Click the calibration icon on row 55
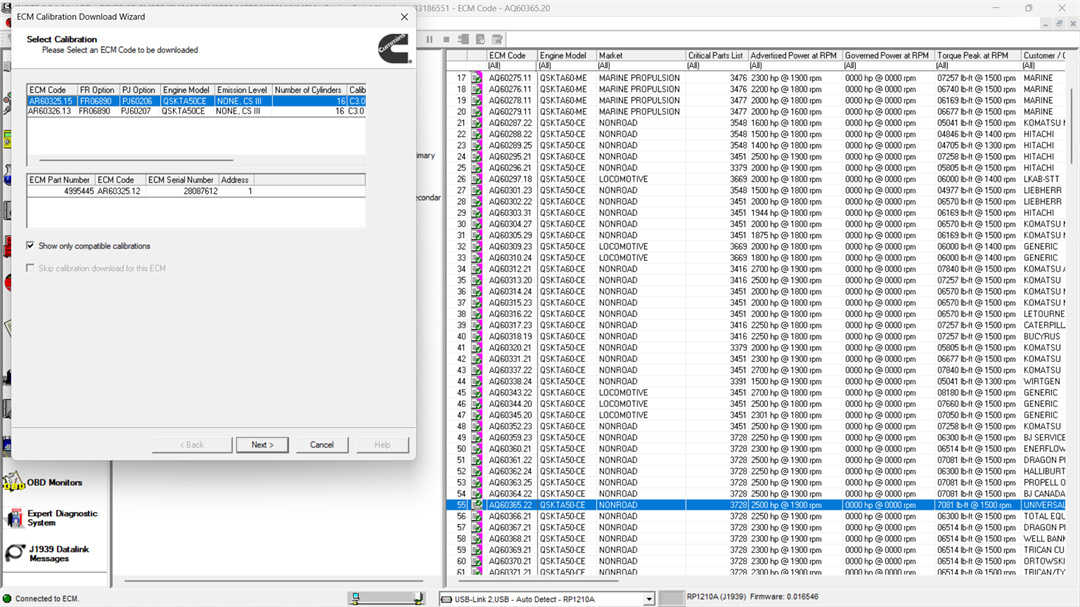This screenshot has width=1080, height=607. pos(477,506)
